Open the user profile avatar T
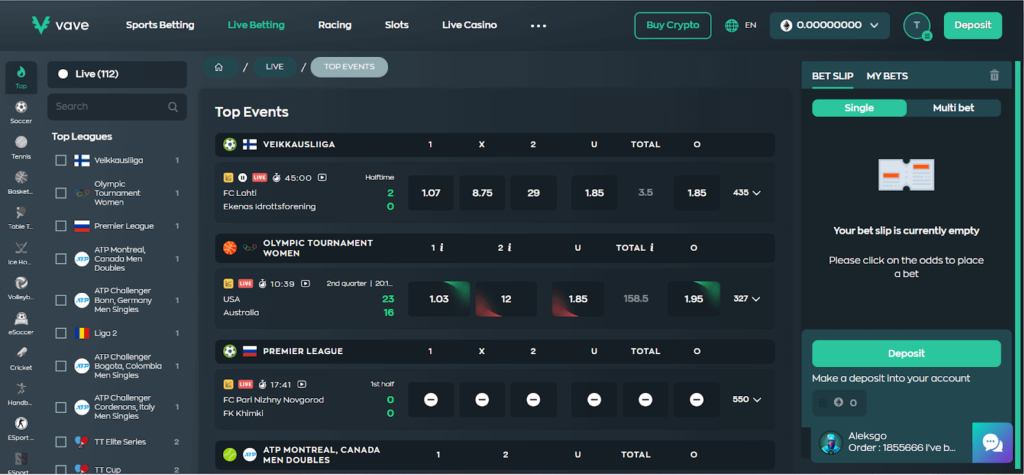This screenshot has height=475, width=1024. (x=917, y=25)
